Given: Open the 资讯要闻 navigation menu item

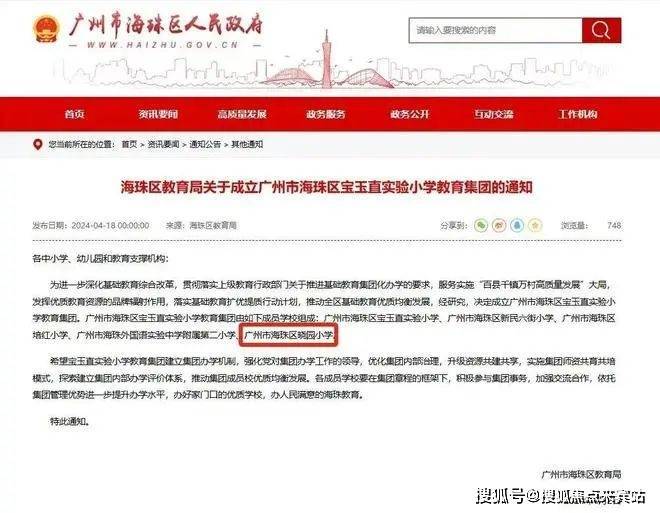Looking at the screenshot, I should click(x=158, y=114).
